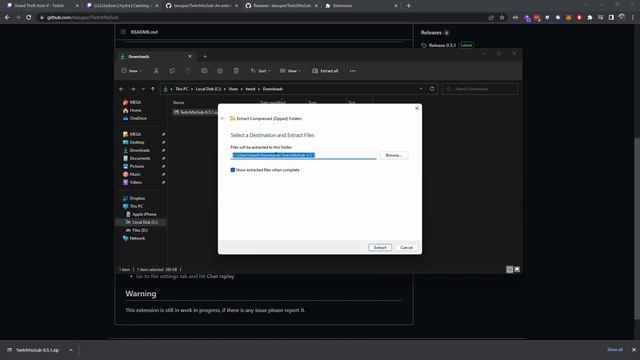This screenshot has height=360, width=640.
Task: Click Explorer forward arrow
Action: pyautogui.click(x=133, y=89)
